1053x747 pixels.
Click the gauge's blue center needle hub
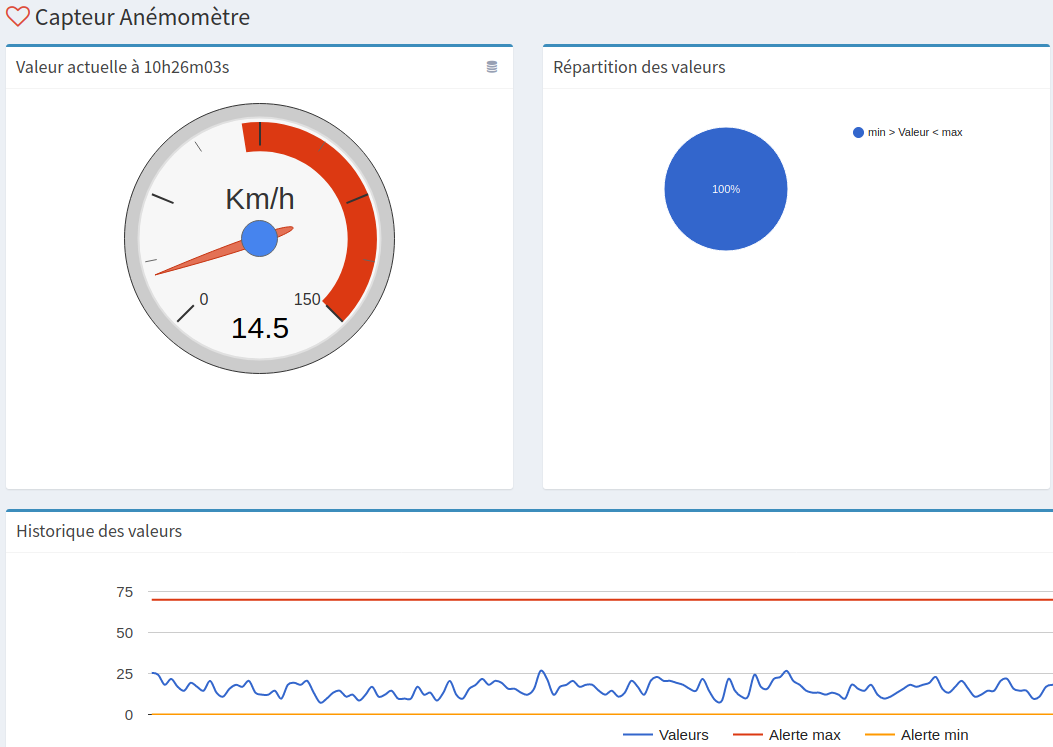click(259, 238)
